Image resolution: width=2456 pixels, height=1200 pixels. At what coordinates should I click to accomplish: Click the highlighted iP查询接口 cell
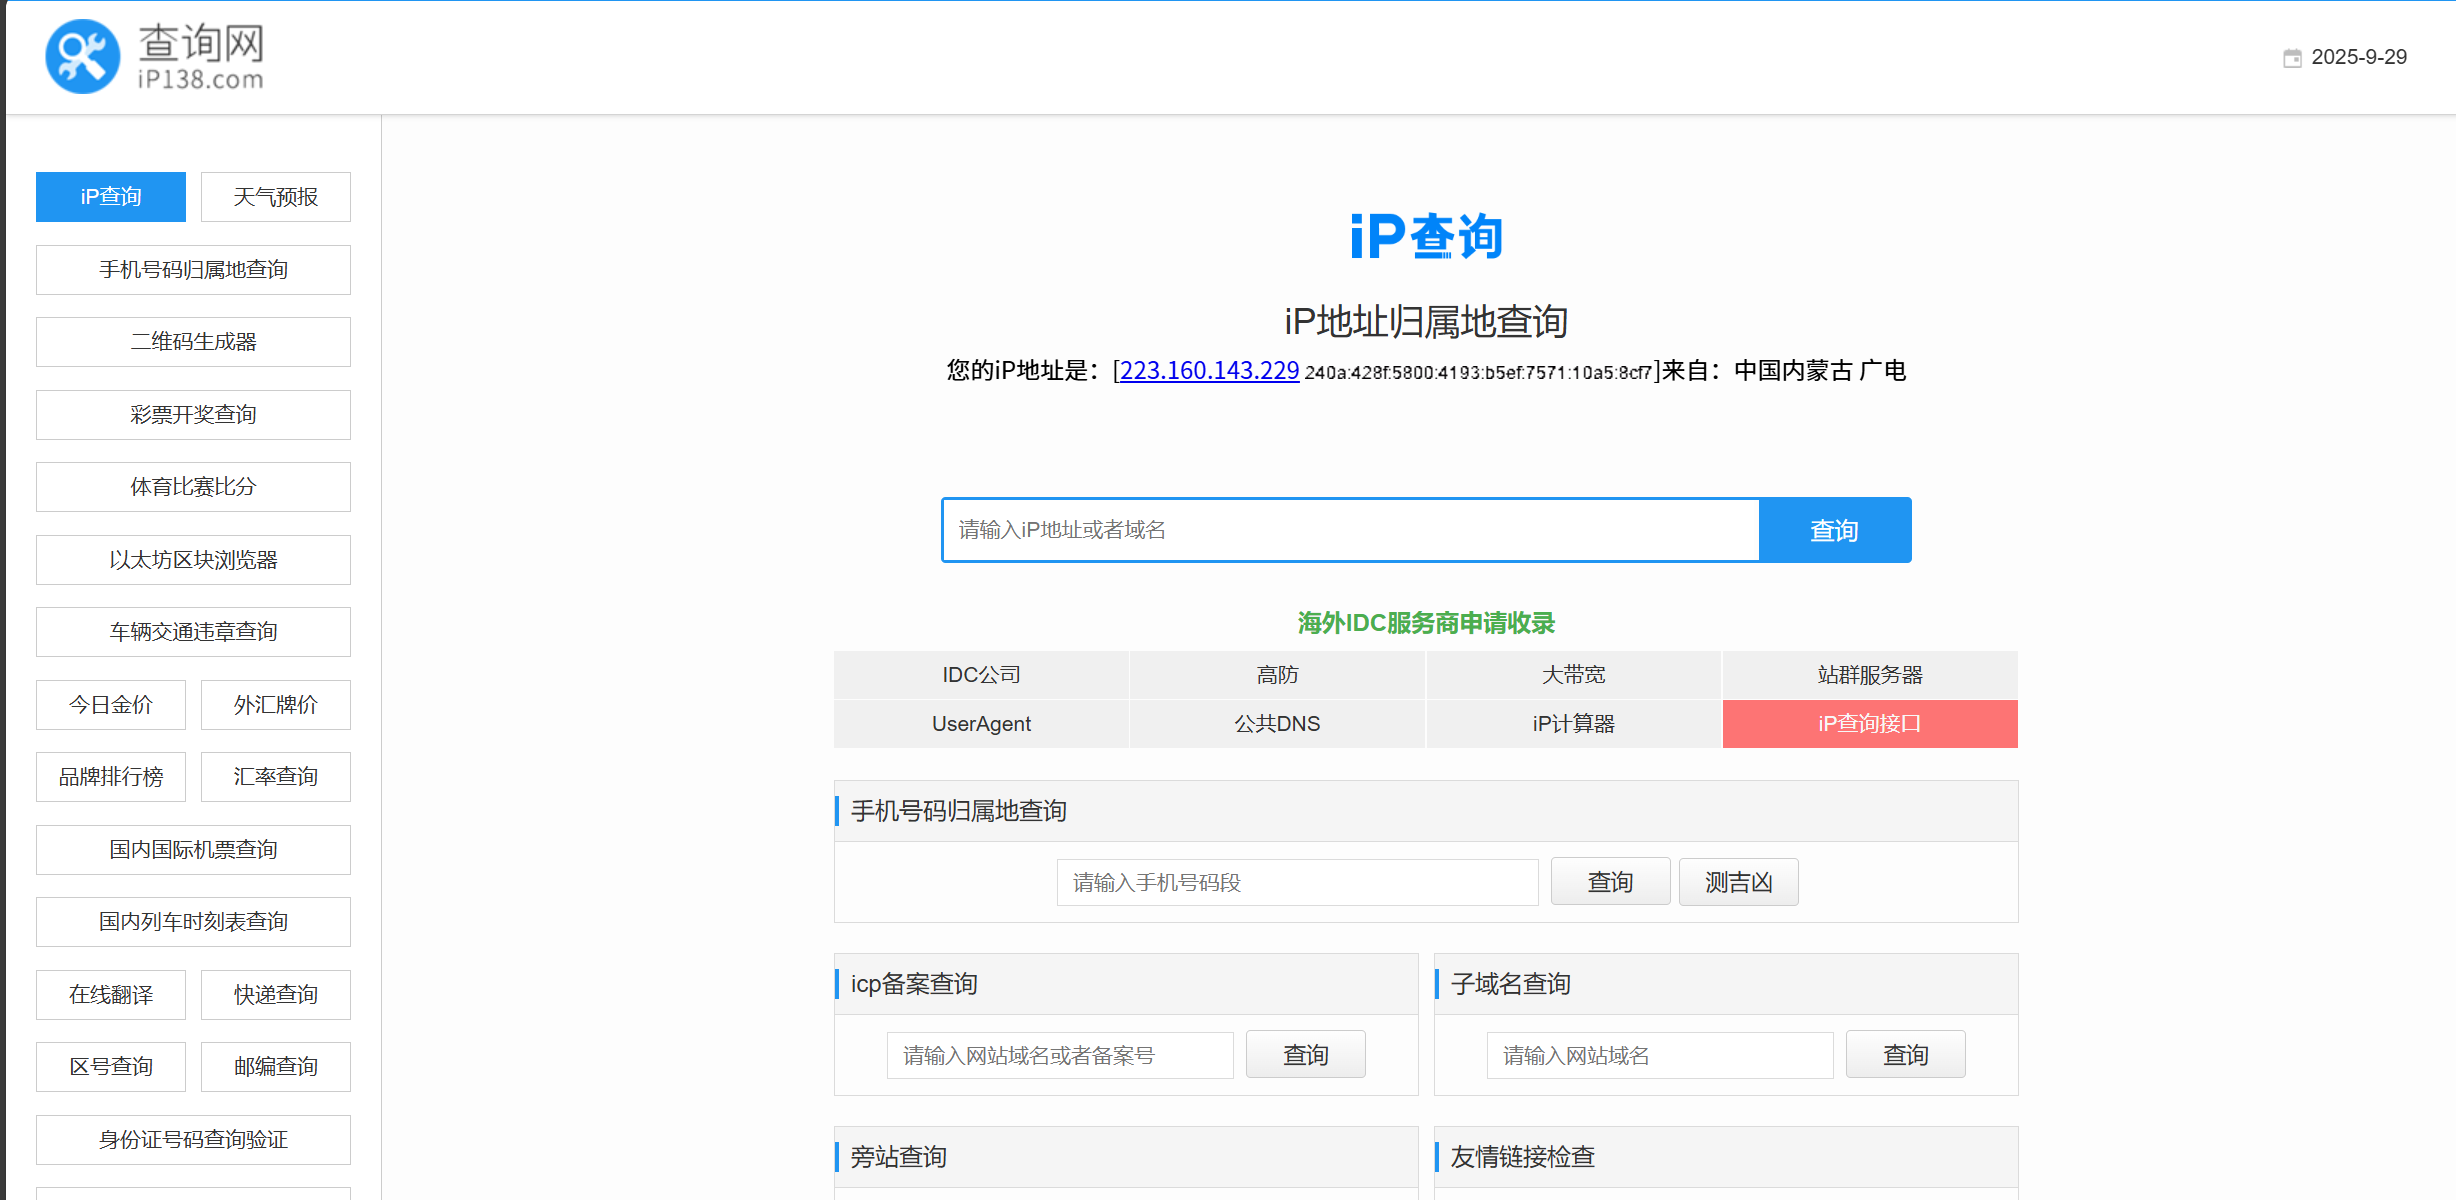(x=1869, y=723)
